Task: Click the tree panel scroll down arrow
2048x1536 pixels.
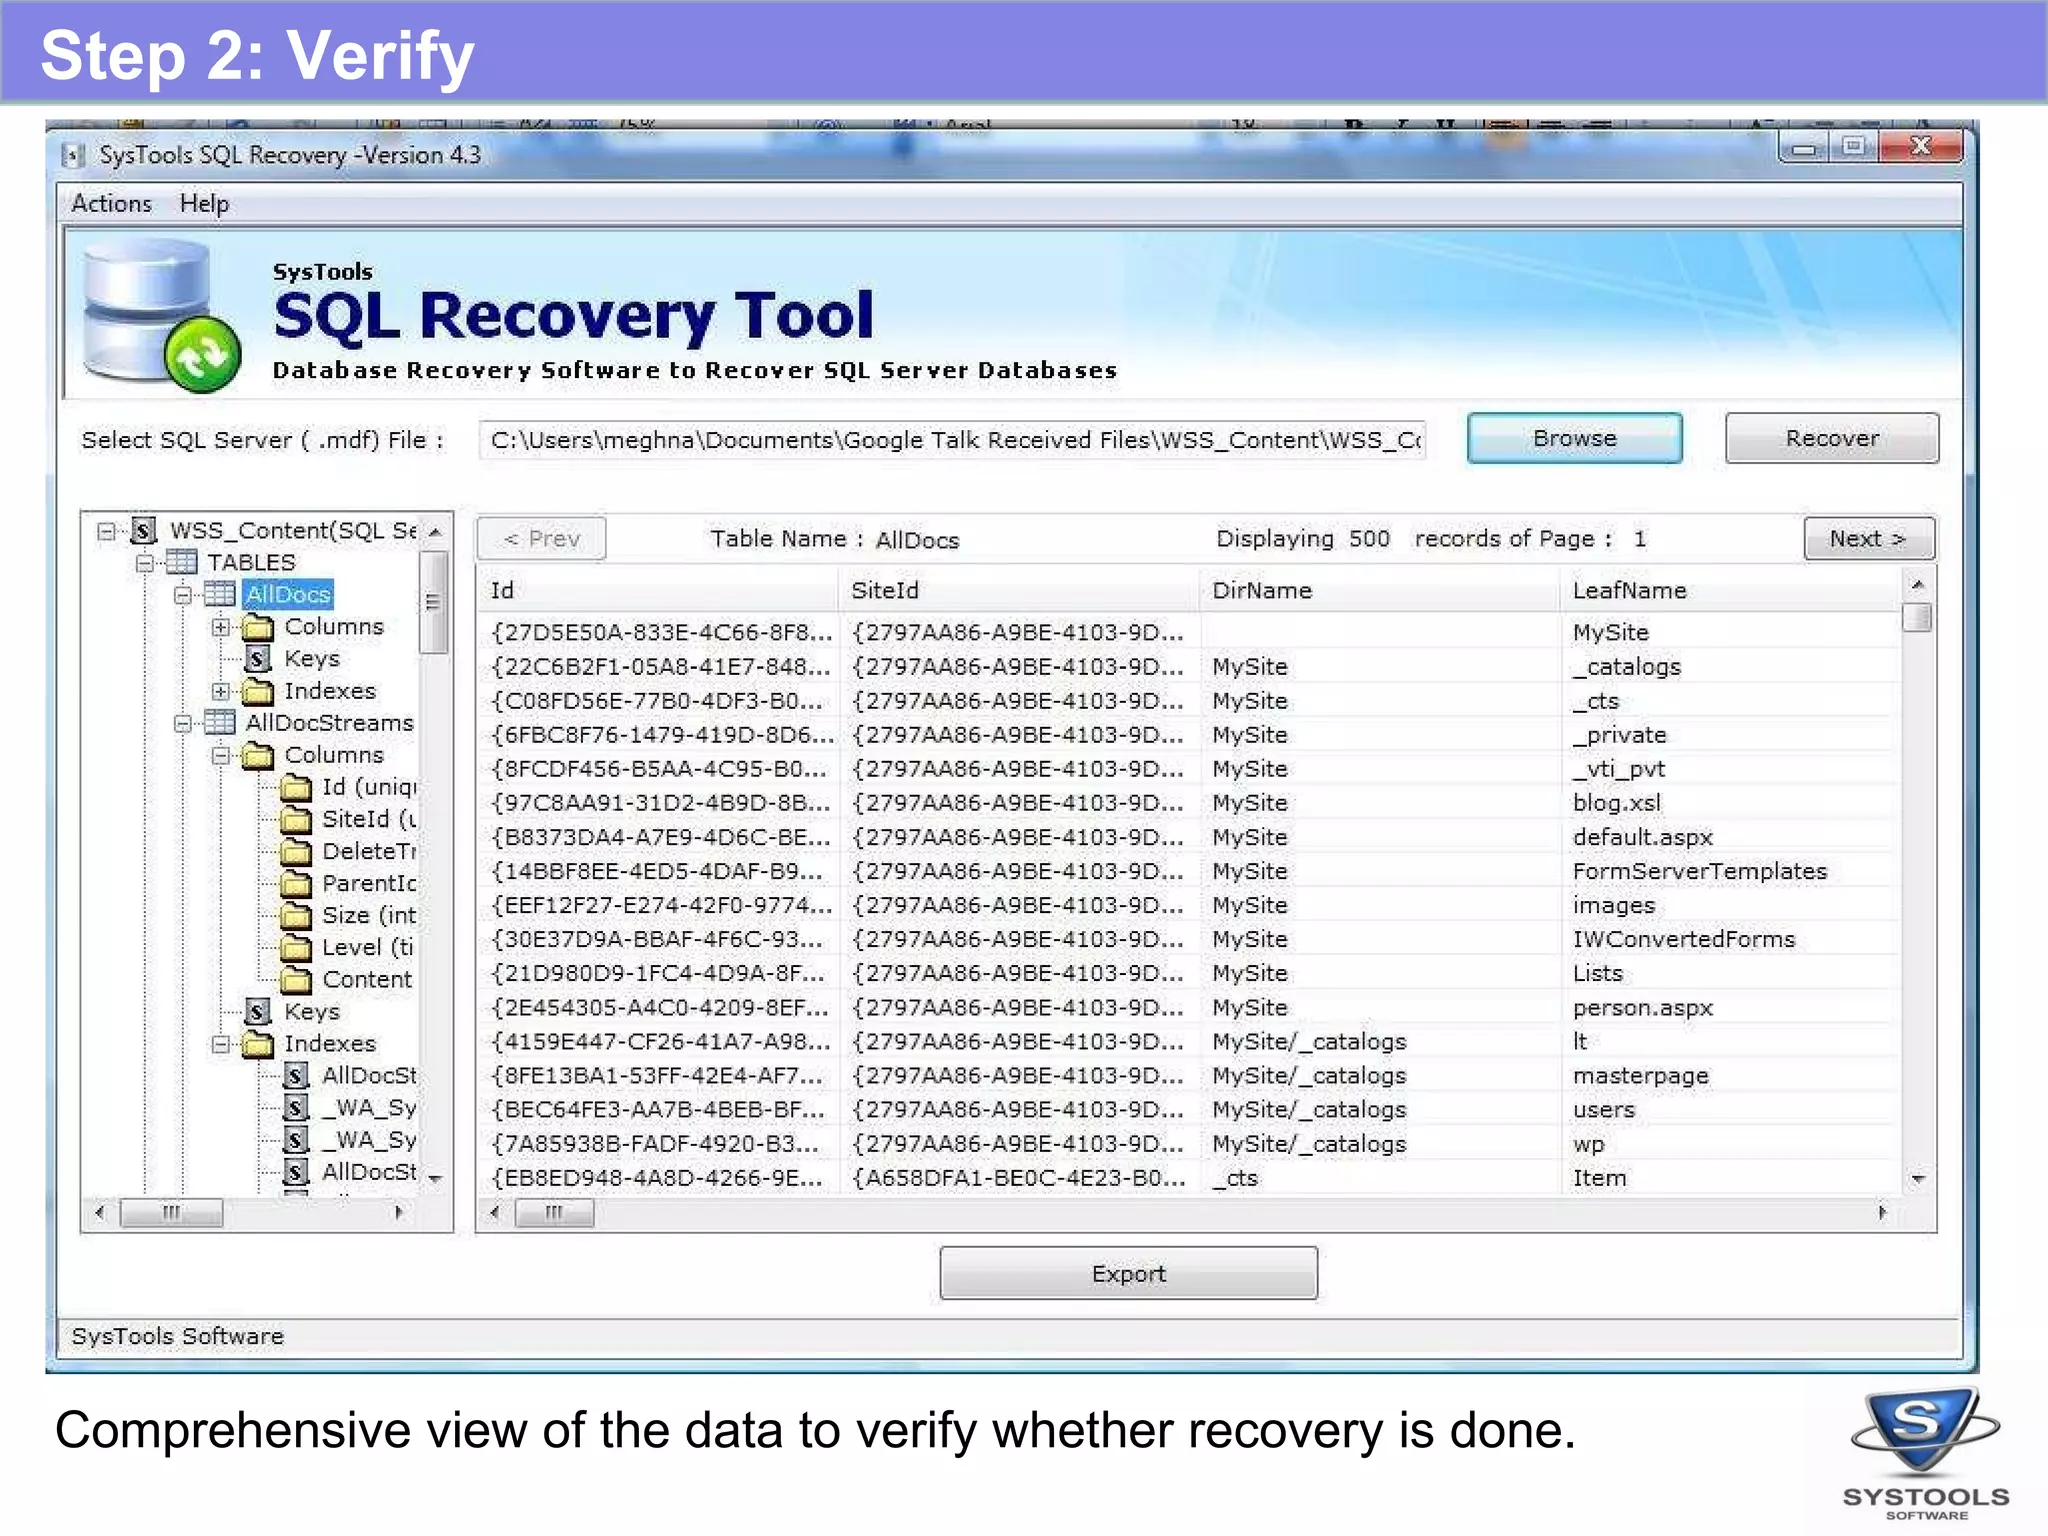Action: [x=435, y=1179]
